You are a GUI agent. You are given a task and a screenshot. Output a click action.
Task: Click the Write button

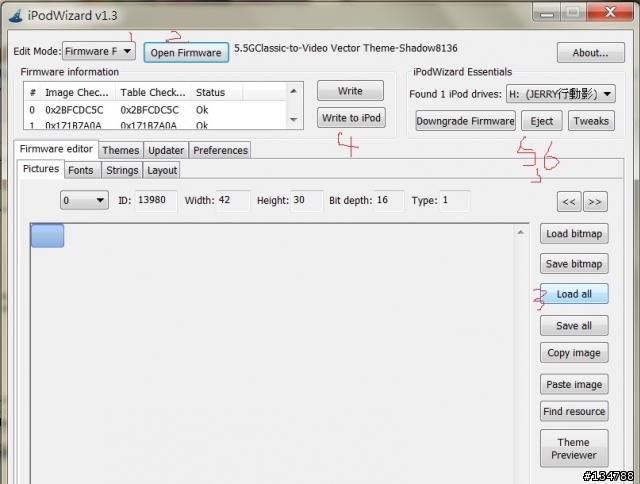(x=350, y=91)
